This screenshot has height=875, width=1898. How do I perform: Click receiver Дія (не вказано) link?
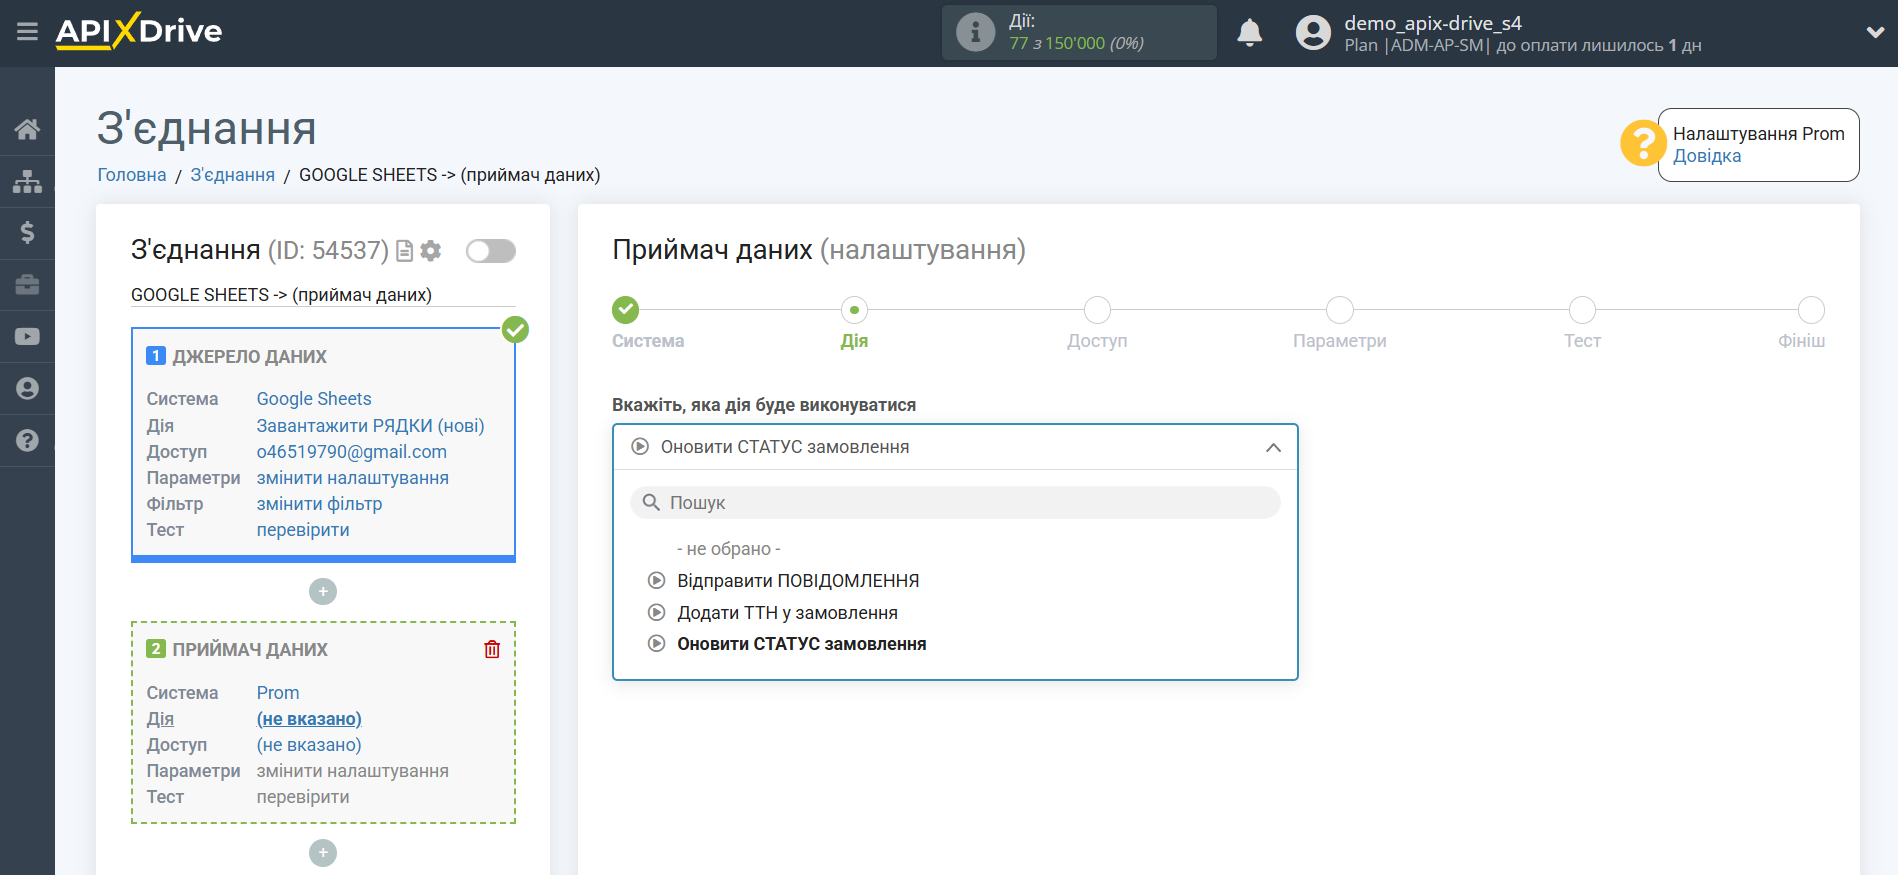309,719
